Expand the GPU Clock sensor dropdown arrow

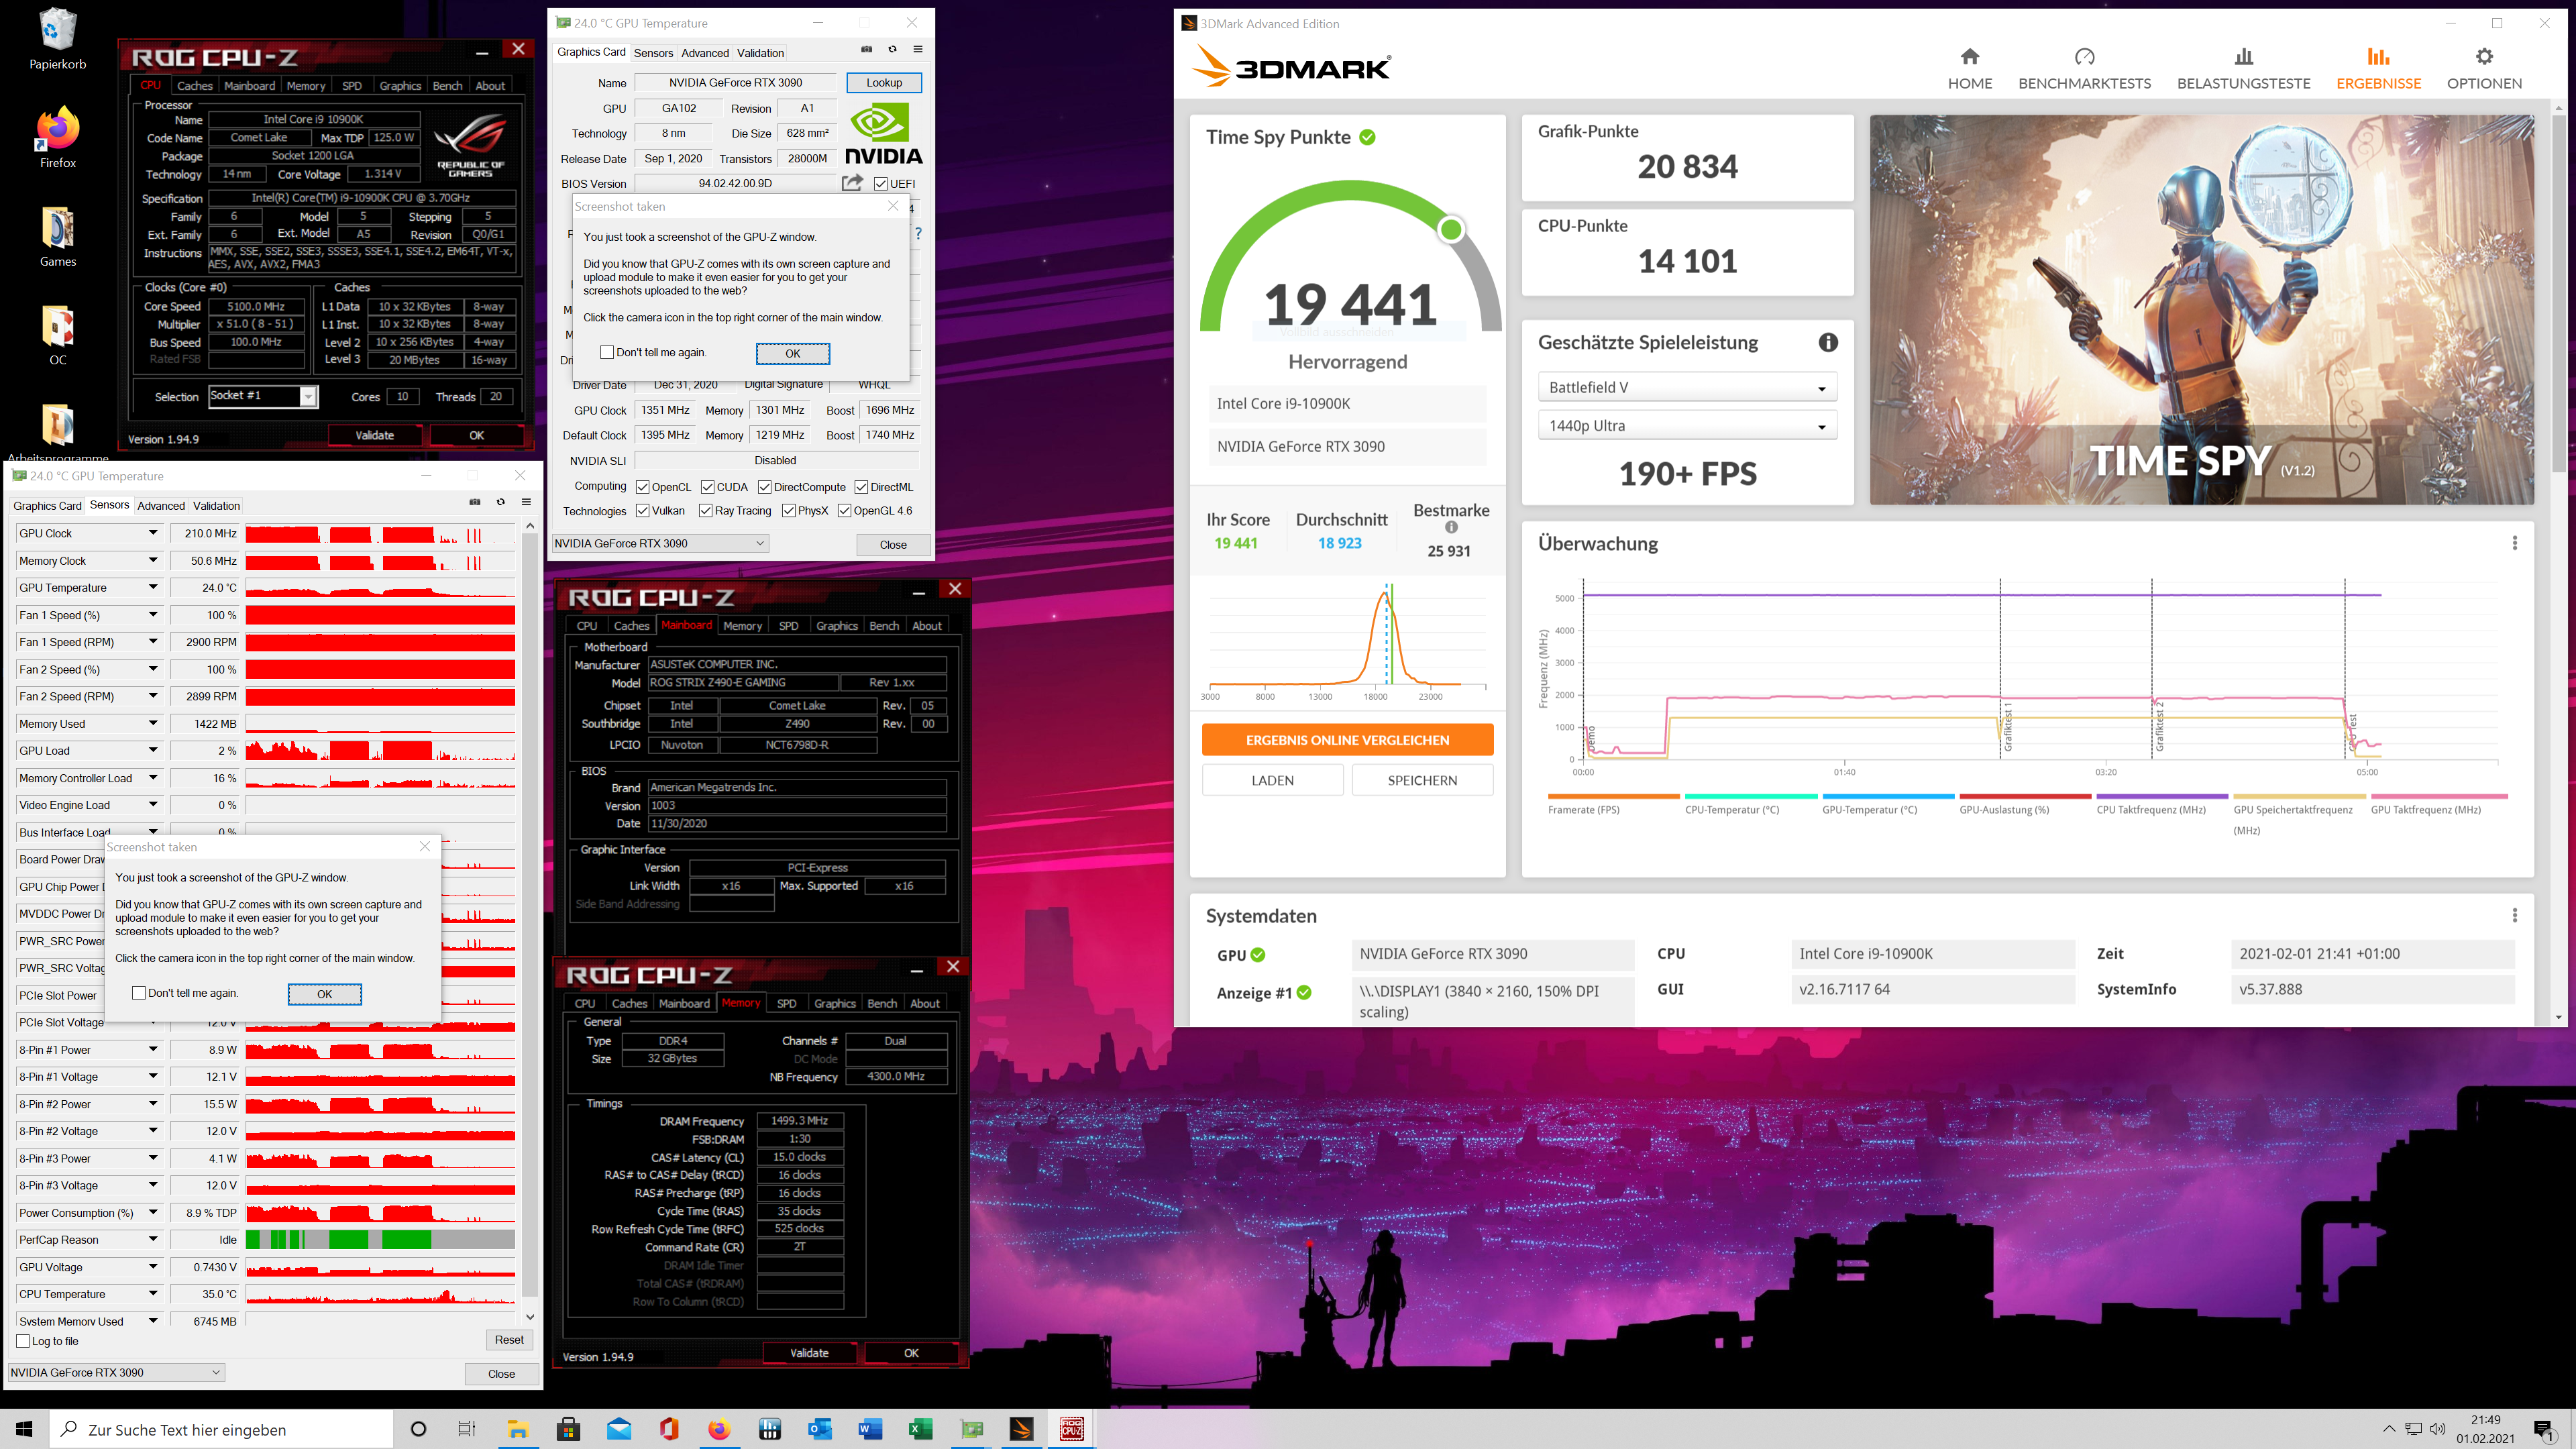point(153,533)
